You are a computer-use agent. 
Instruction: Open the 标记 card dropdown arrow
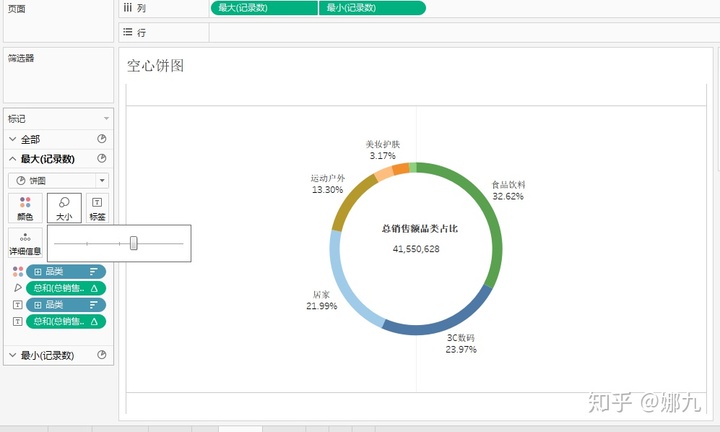tap(106, 118)
